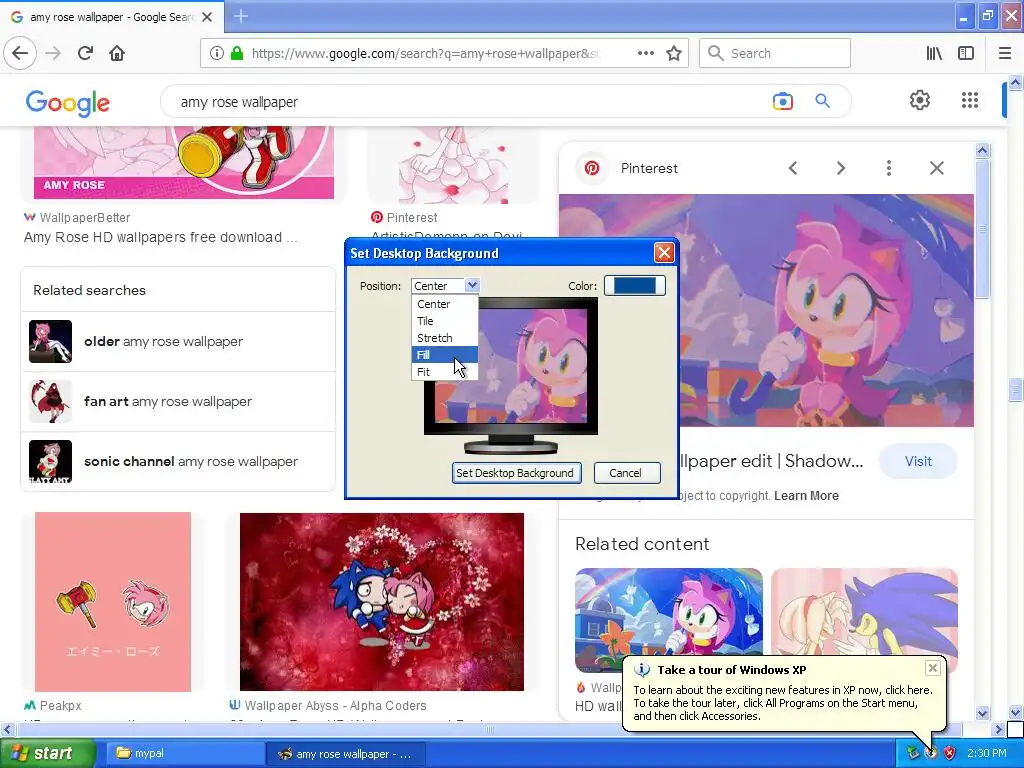Open the browser hamburger menu
The height and width of the screenshot is (768, 1024).
pyautogui.click(x=1004, y=53)
